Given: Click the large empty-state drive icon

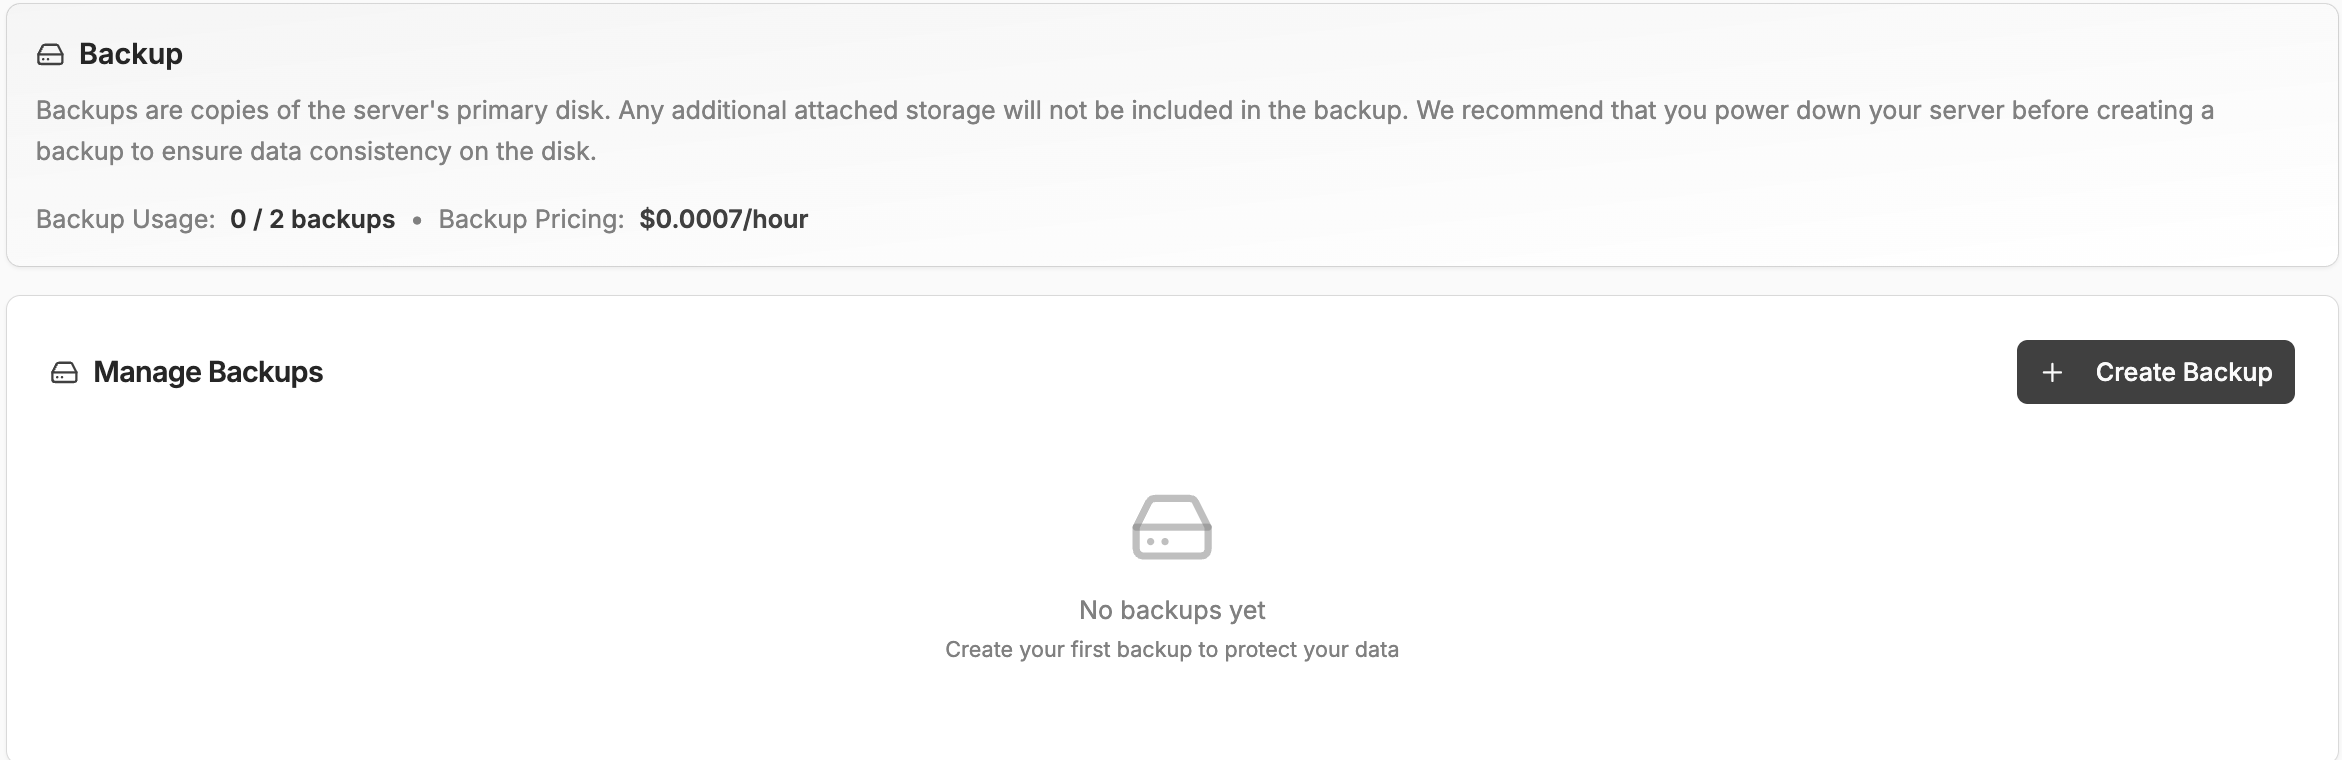Looking at the screenshot, I should point(1171,527).
